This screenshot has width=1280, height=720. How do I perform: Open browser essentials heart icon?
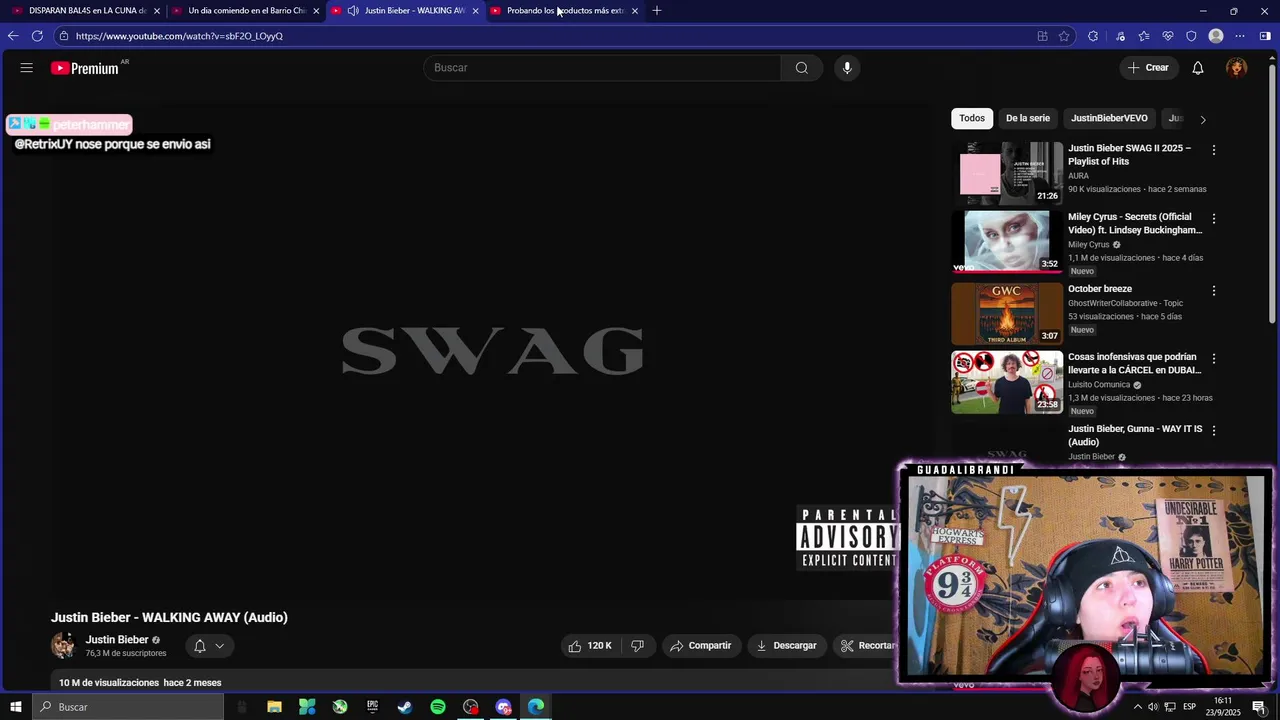(x=1168, y=36)
